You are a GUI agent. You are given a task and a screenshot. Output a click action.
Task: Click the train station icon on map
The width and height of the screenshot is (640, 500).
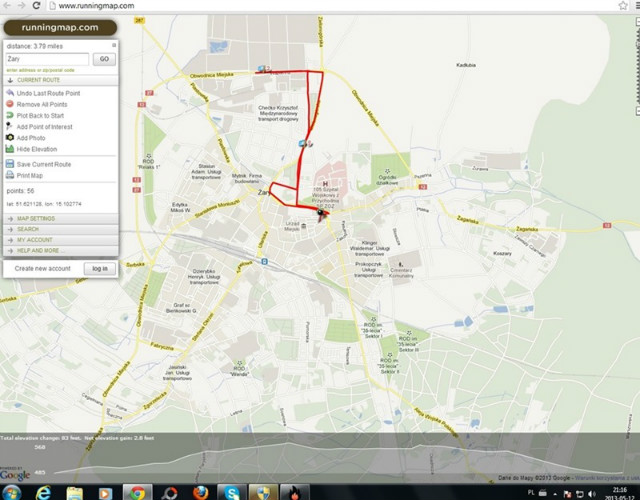(264, 262)
